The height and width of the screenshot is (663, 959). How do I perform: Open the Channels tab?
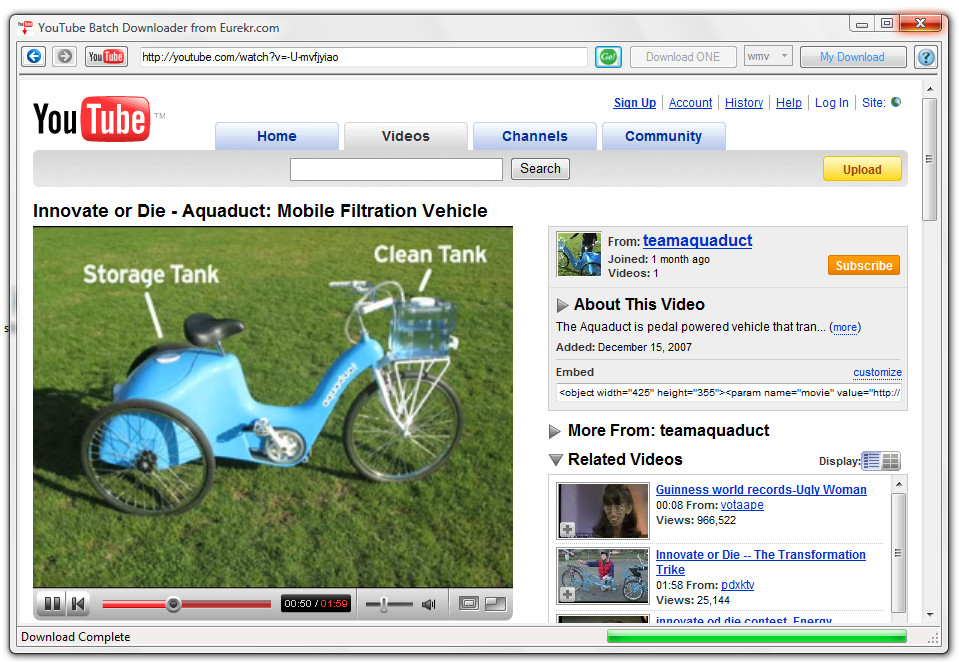(x=535, y=136)
